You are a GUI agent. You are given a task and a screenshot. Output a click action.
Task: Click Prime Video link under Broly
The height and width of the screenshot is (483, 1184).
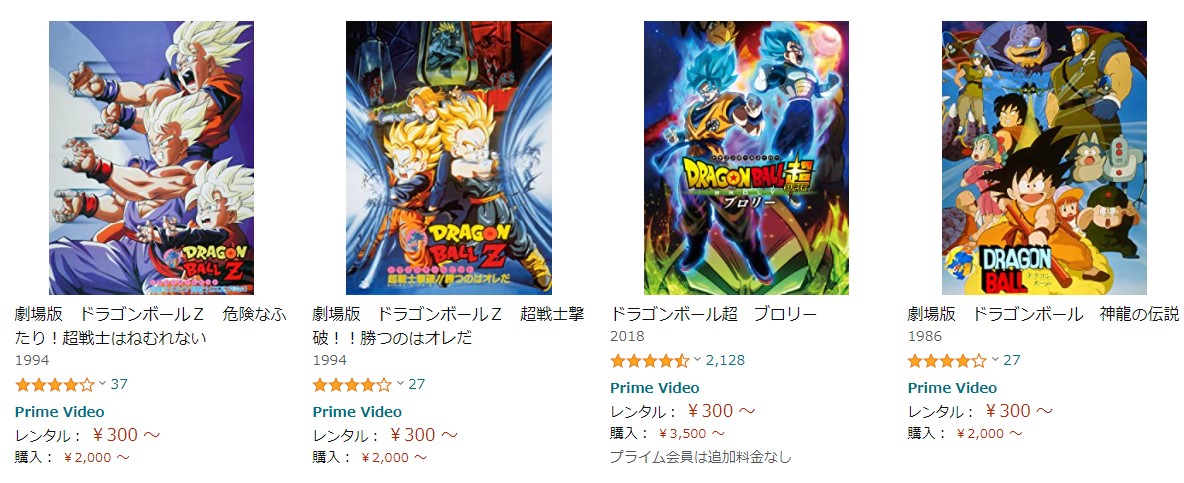655,388
